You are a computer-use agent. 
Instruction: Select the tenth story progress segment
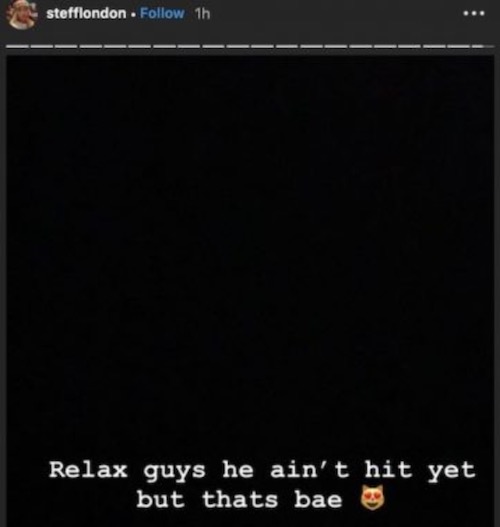pyautogui.click(x=238, y=46)
